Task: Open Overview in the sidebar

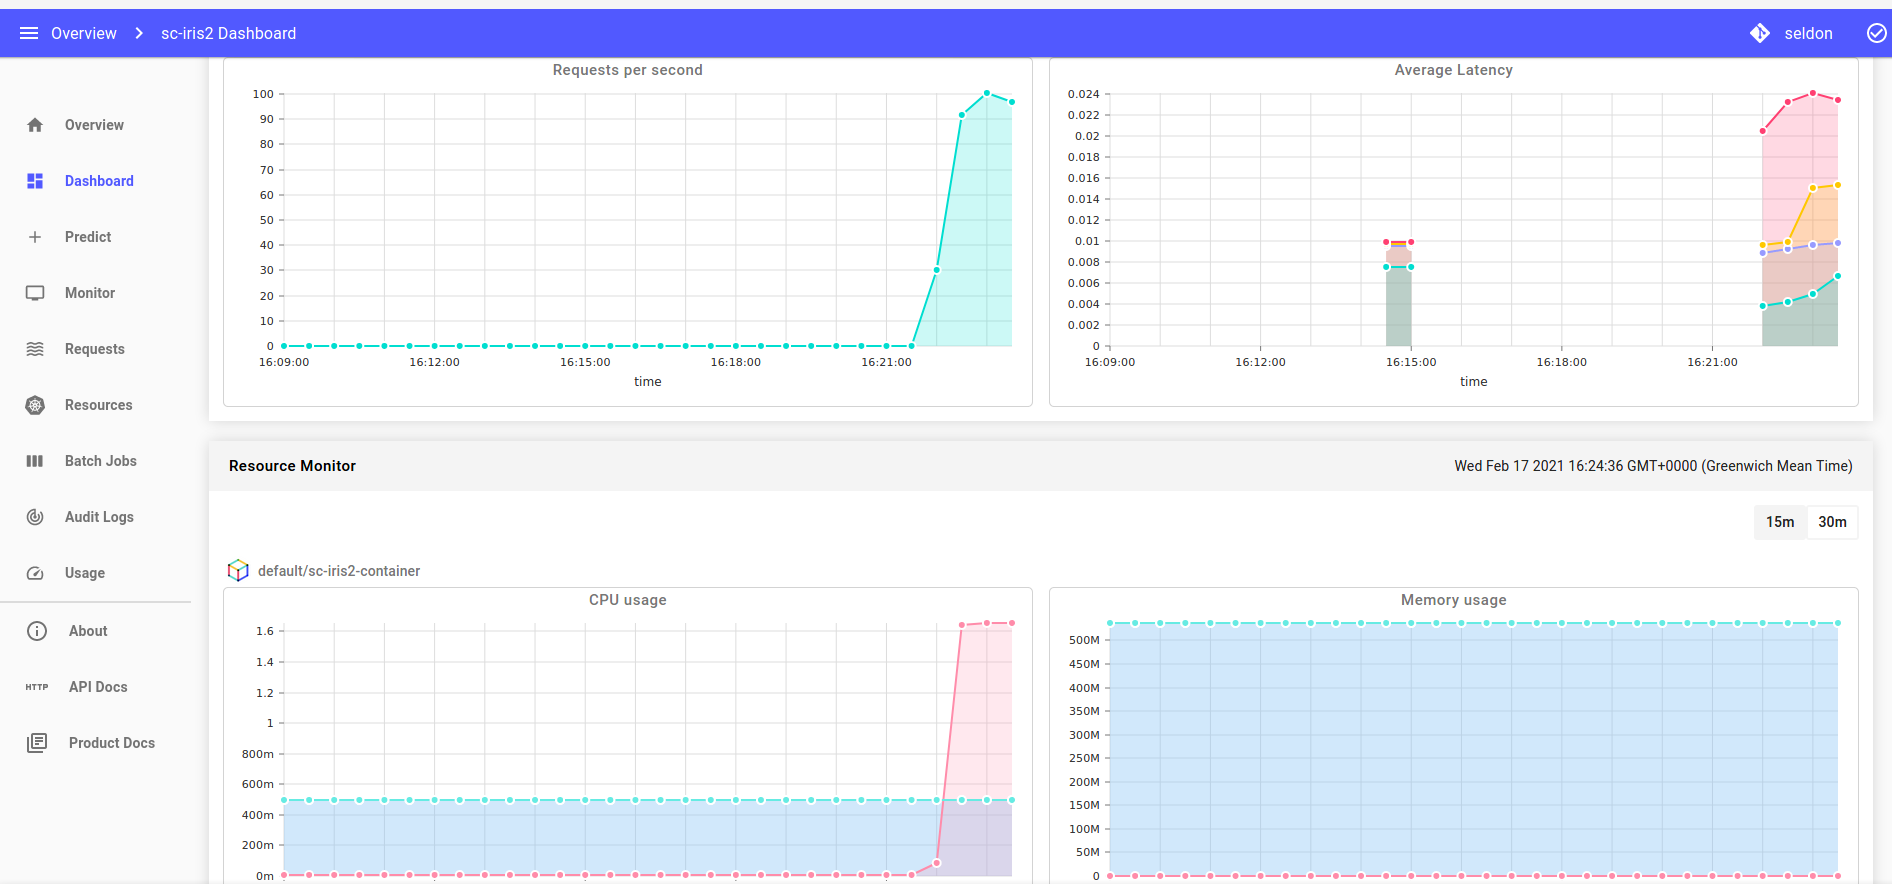Action: pyautogui.click(x=95, y=125)
